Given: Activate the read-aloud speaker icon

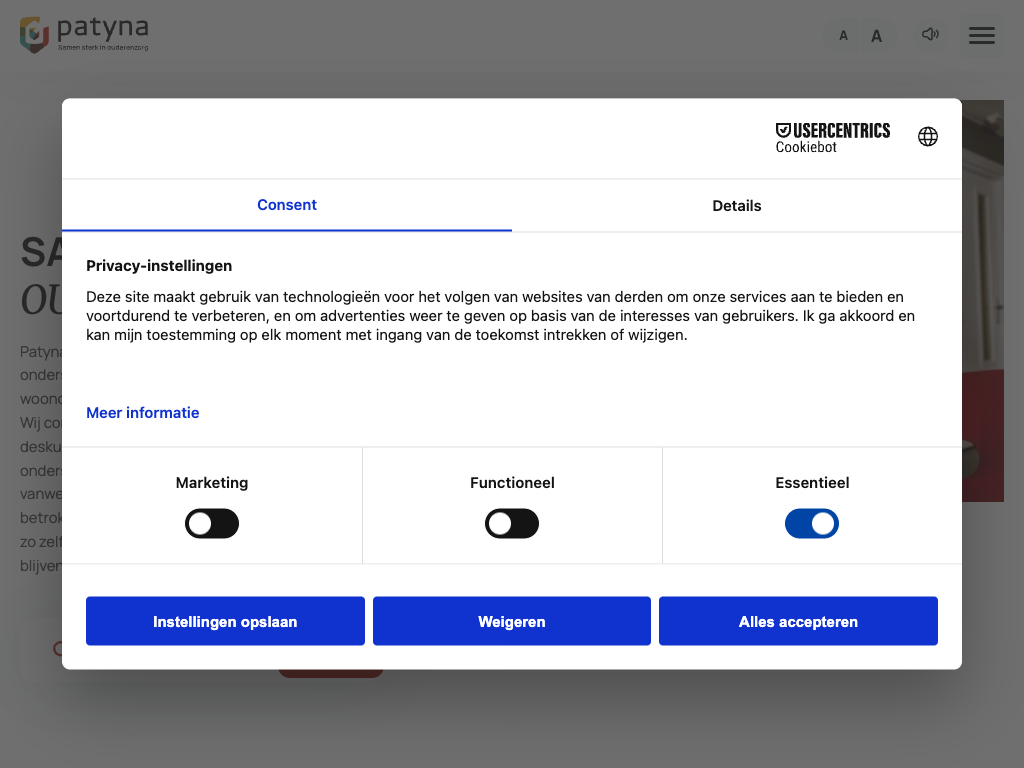Looking at the screenshot, I should [930, 35].
